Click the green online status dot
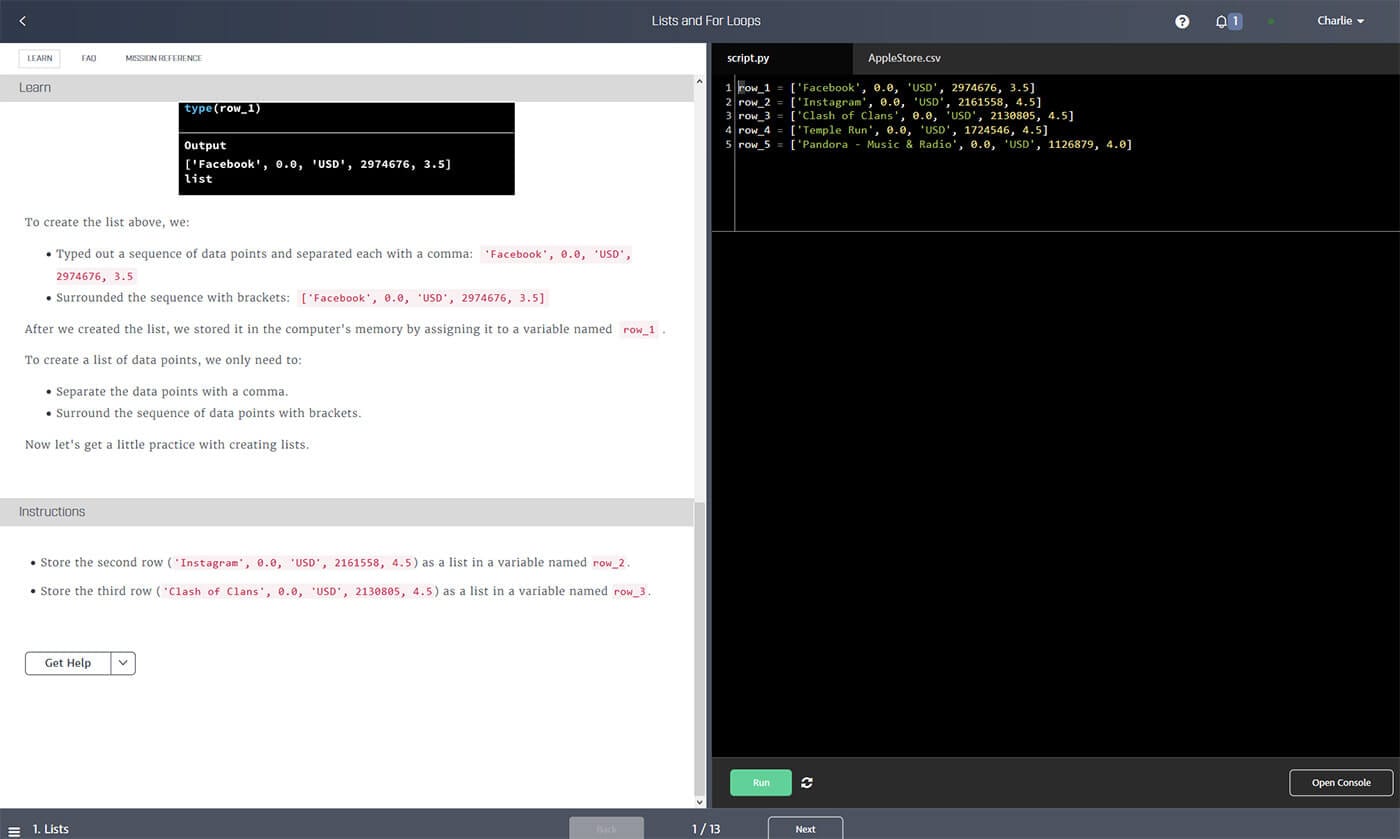 (x=1271, y=21)
